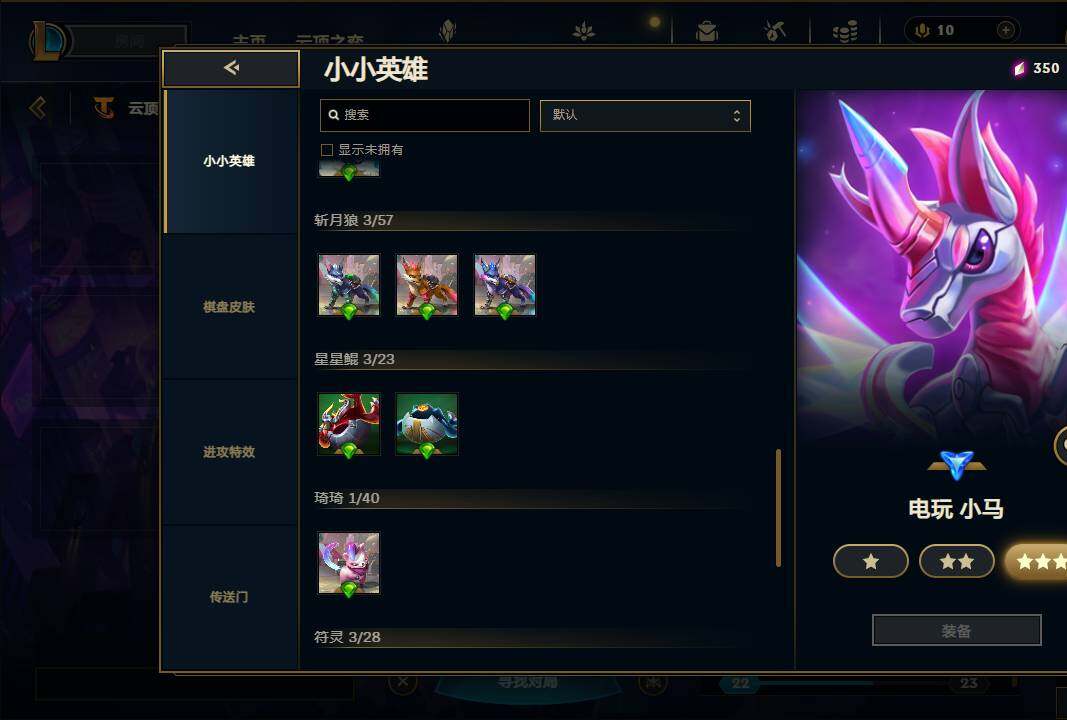Image resolution: width=1067 pixels, height=720 pixels.
Task: Open the coin stack store icon
Action: coord(844,31)
